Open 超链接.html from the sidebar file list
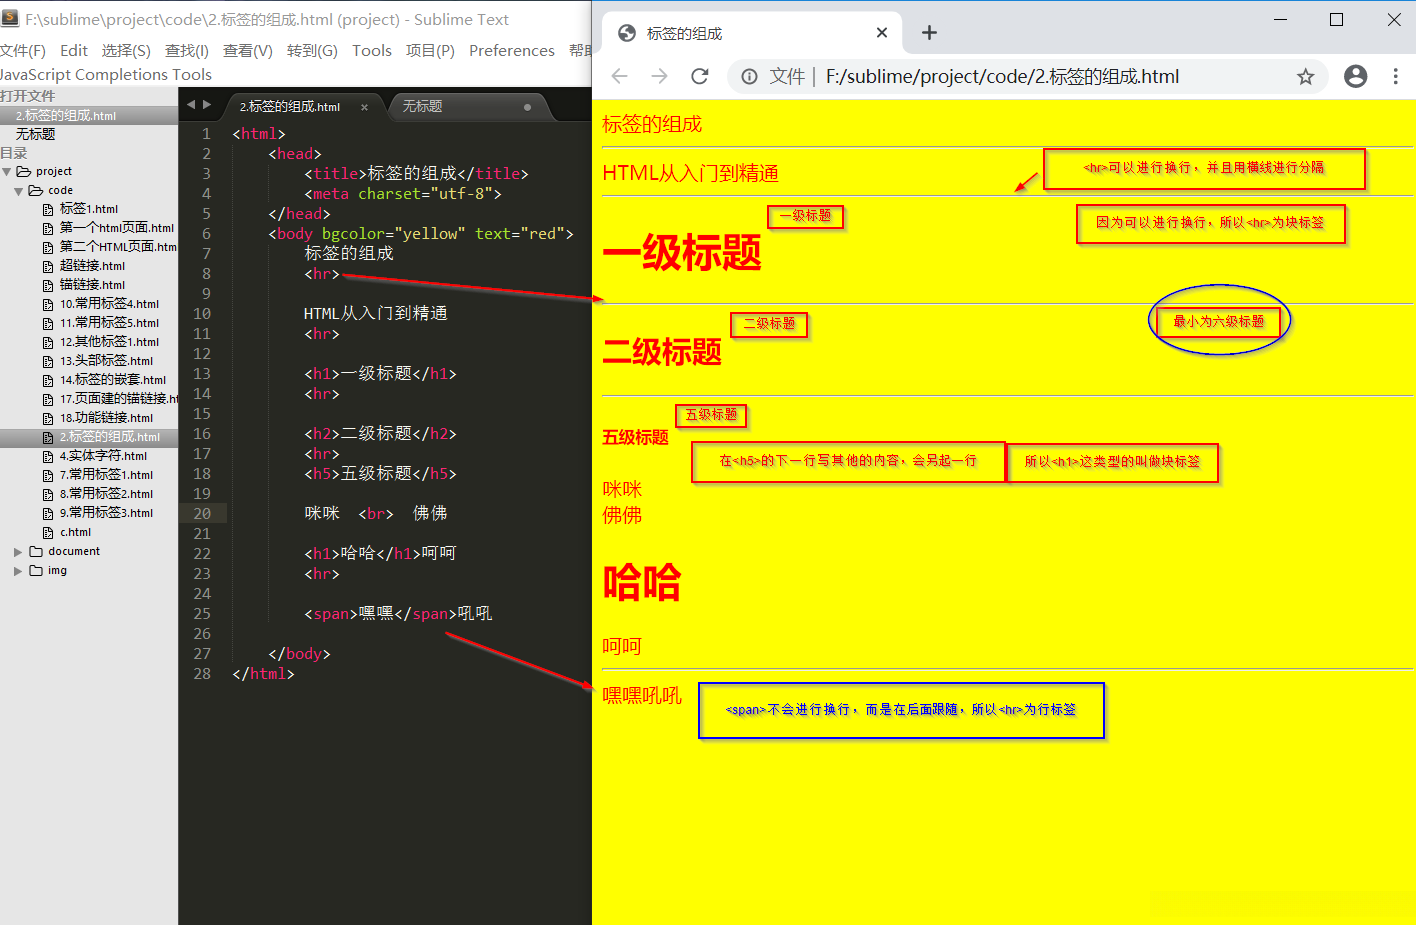Screen dimensions: 1416x925 pos(95,265)
